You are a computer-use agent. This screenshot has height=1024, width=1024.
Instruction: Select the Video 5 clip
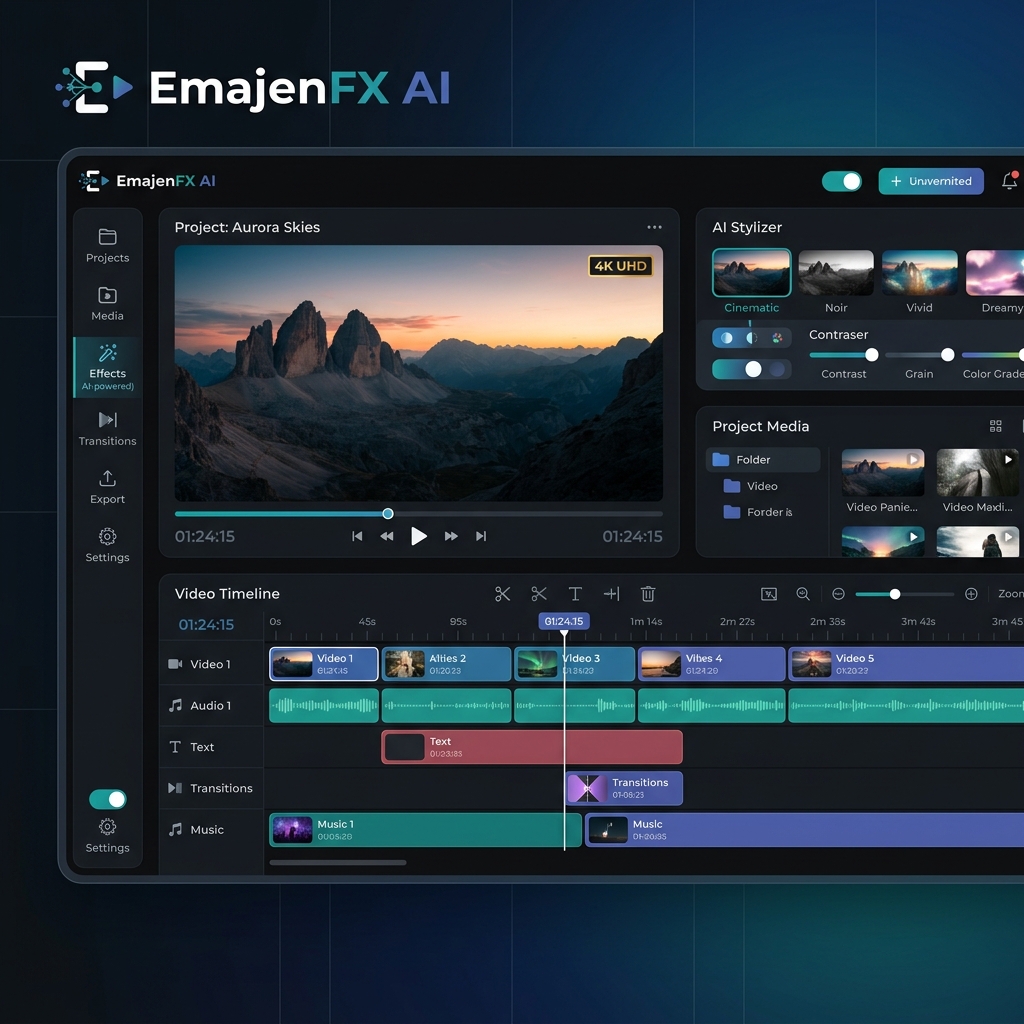point(906,664)
